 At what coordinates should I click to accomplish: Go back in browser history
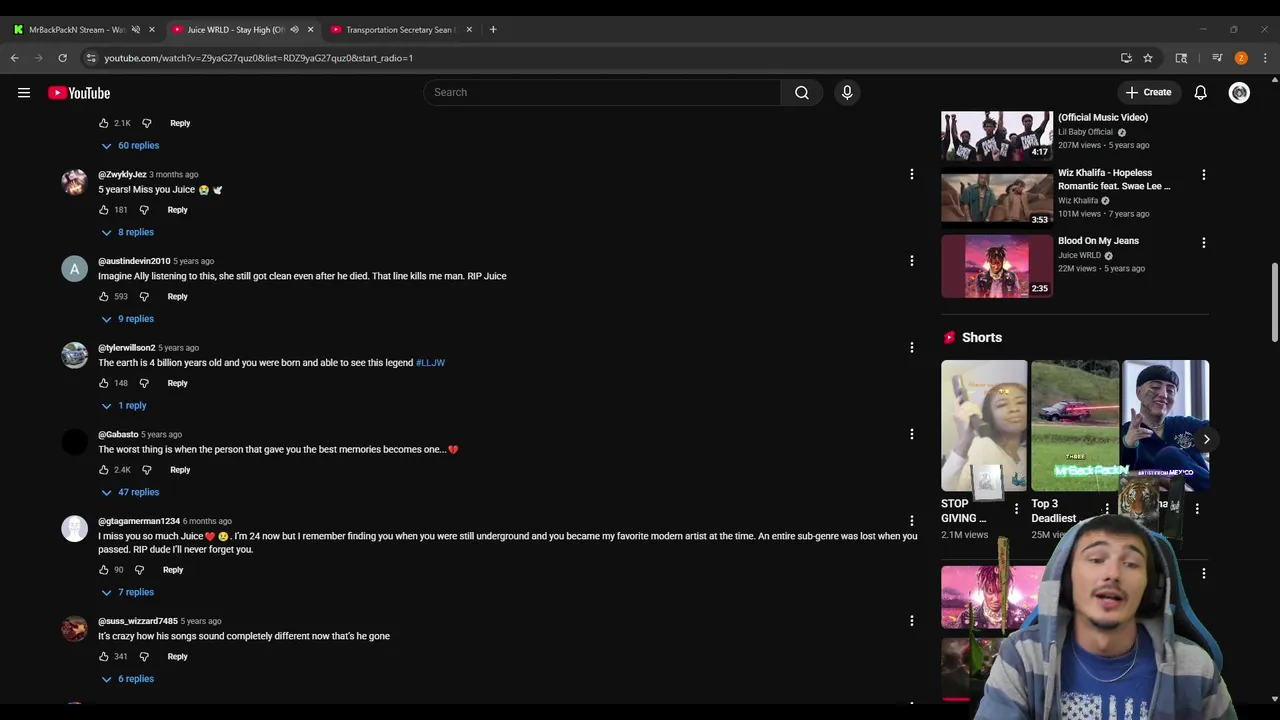15,58
